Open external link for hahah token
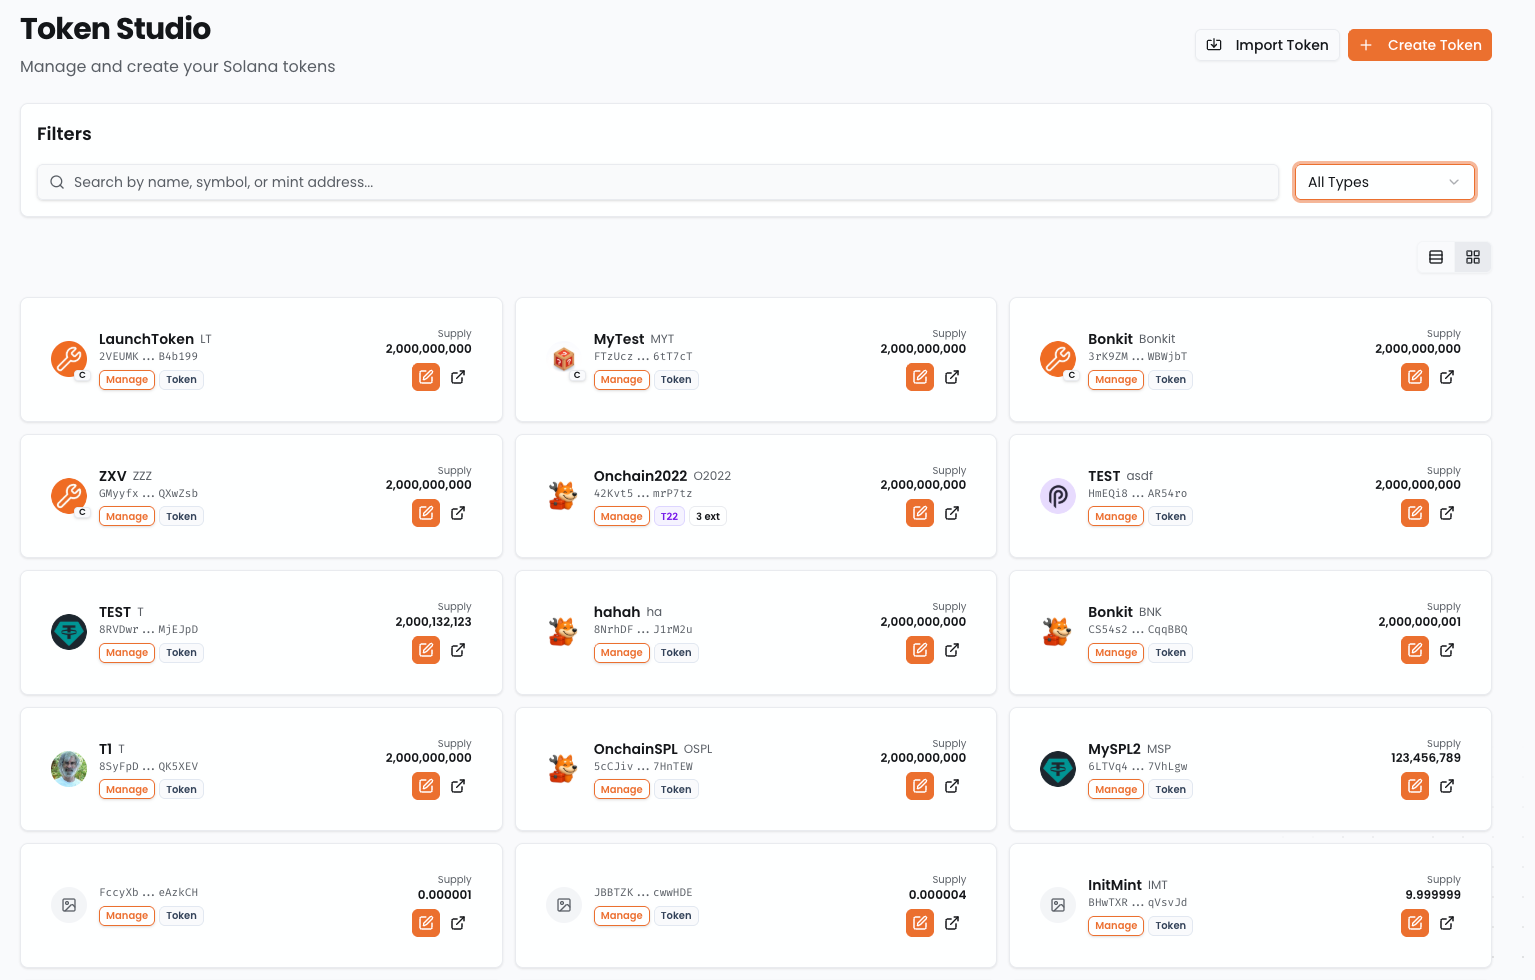This screenshot has height=980, width=1535. pos(952,650)
